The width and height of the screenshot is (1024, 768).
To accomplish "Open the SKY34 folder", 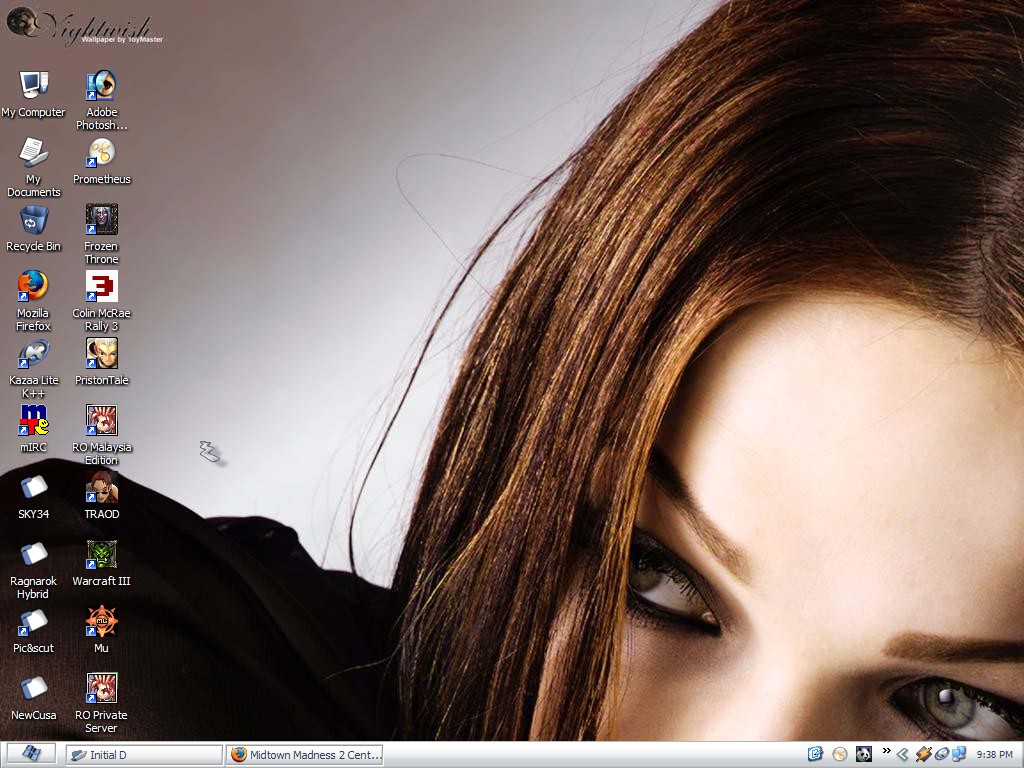I will (x=33, y=488).
